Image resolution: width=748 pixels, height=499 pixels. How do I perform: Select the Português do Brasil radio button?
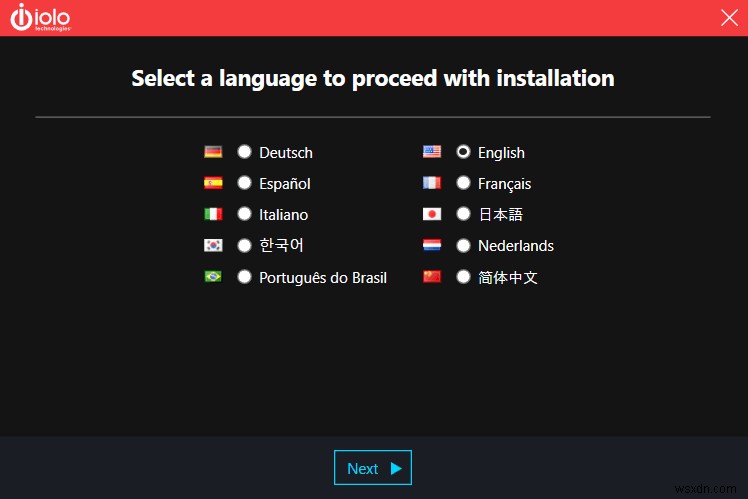(244, 277)
